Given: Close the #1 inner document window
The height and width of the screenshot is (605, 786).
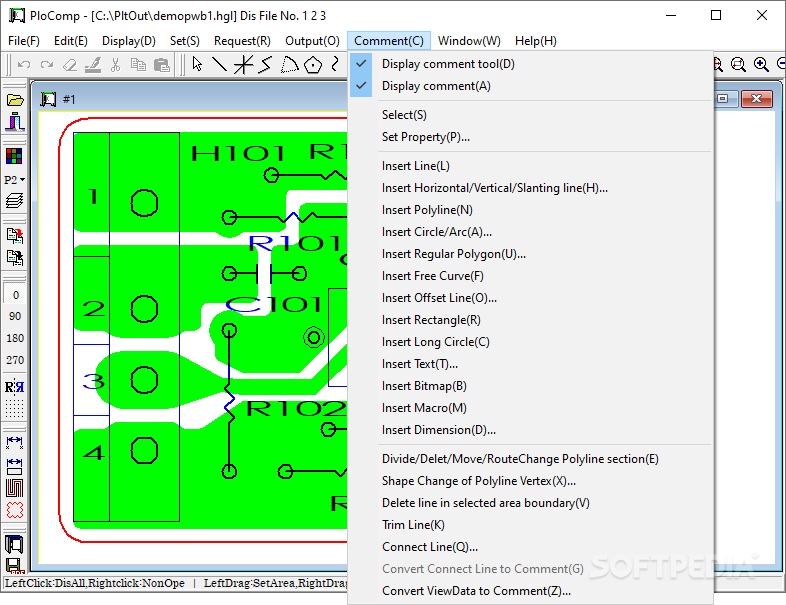Looking at the screenshot, I should [756, 99].
